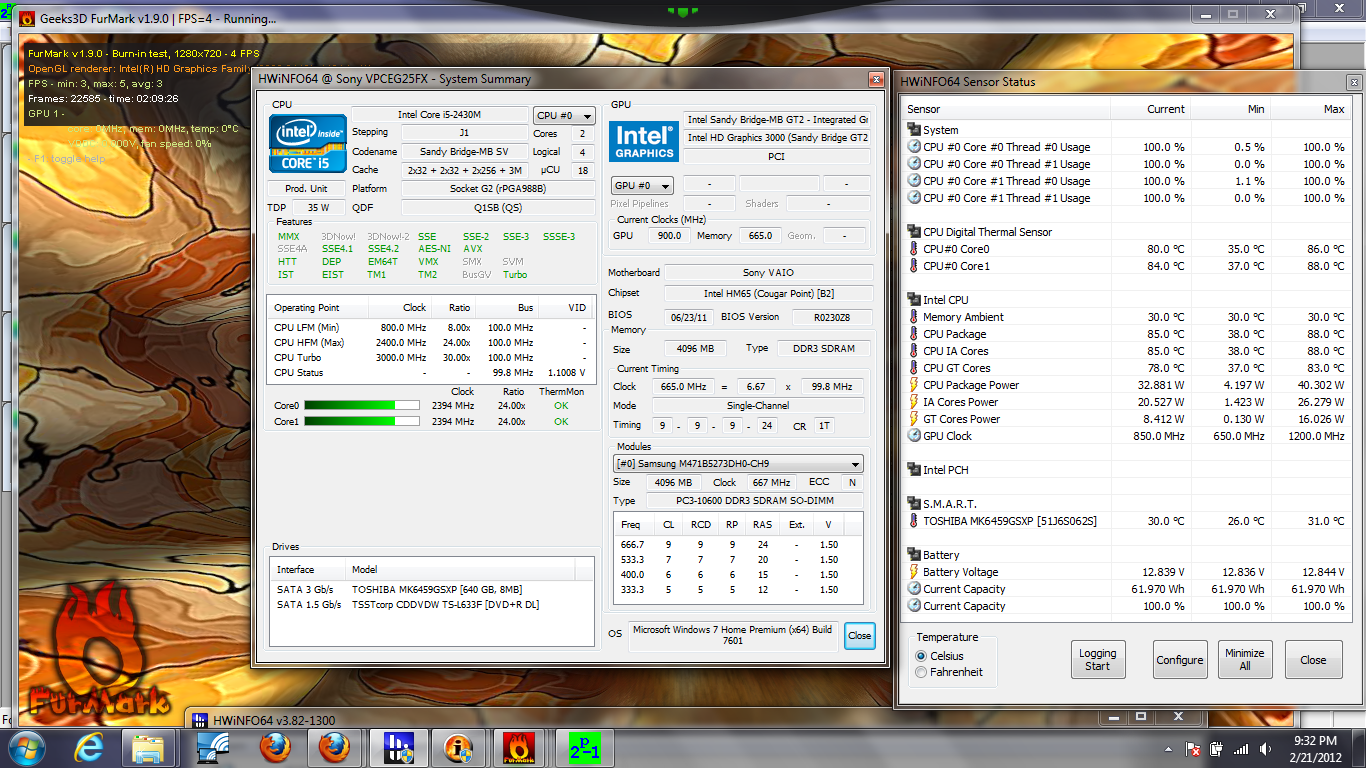This screenshot has height=768, width=1366.
Task: Click the Sandy Bridge-MB SV codename field
Action: coord(465,152)
